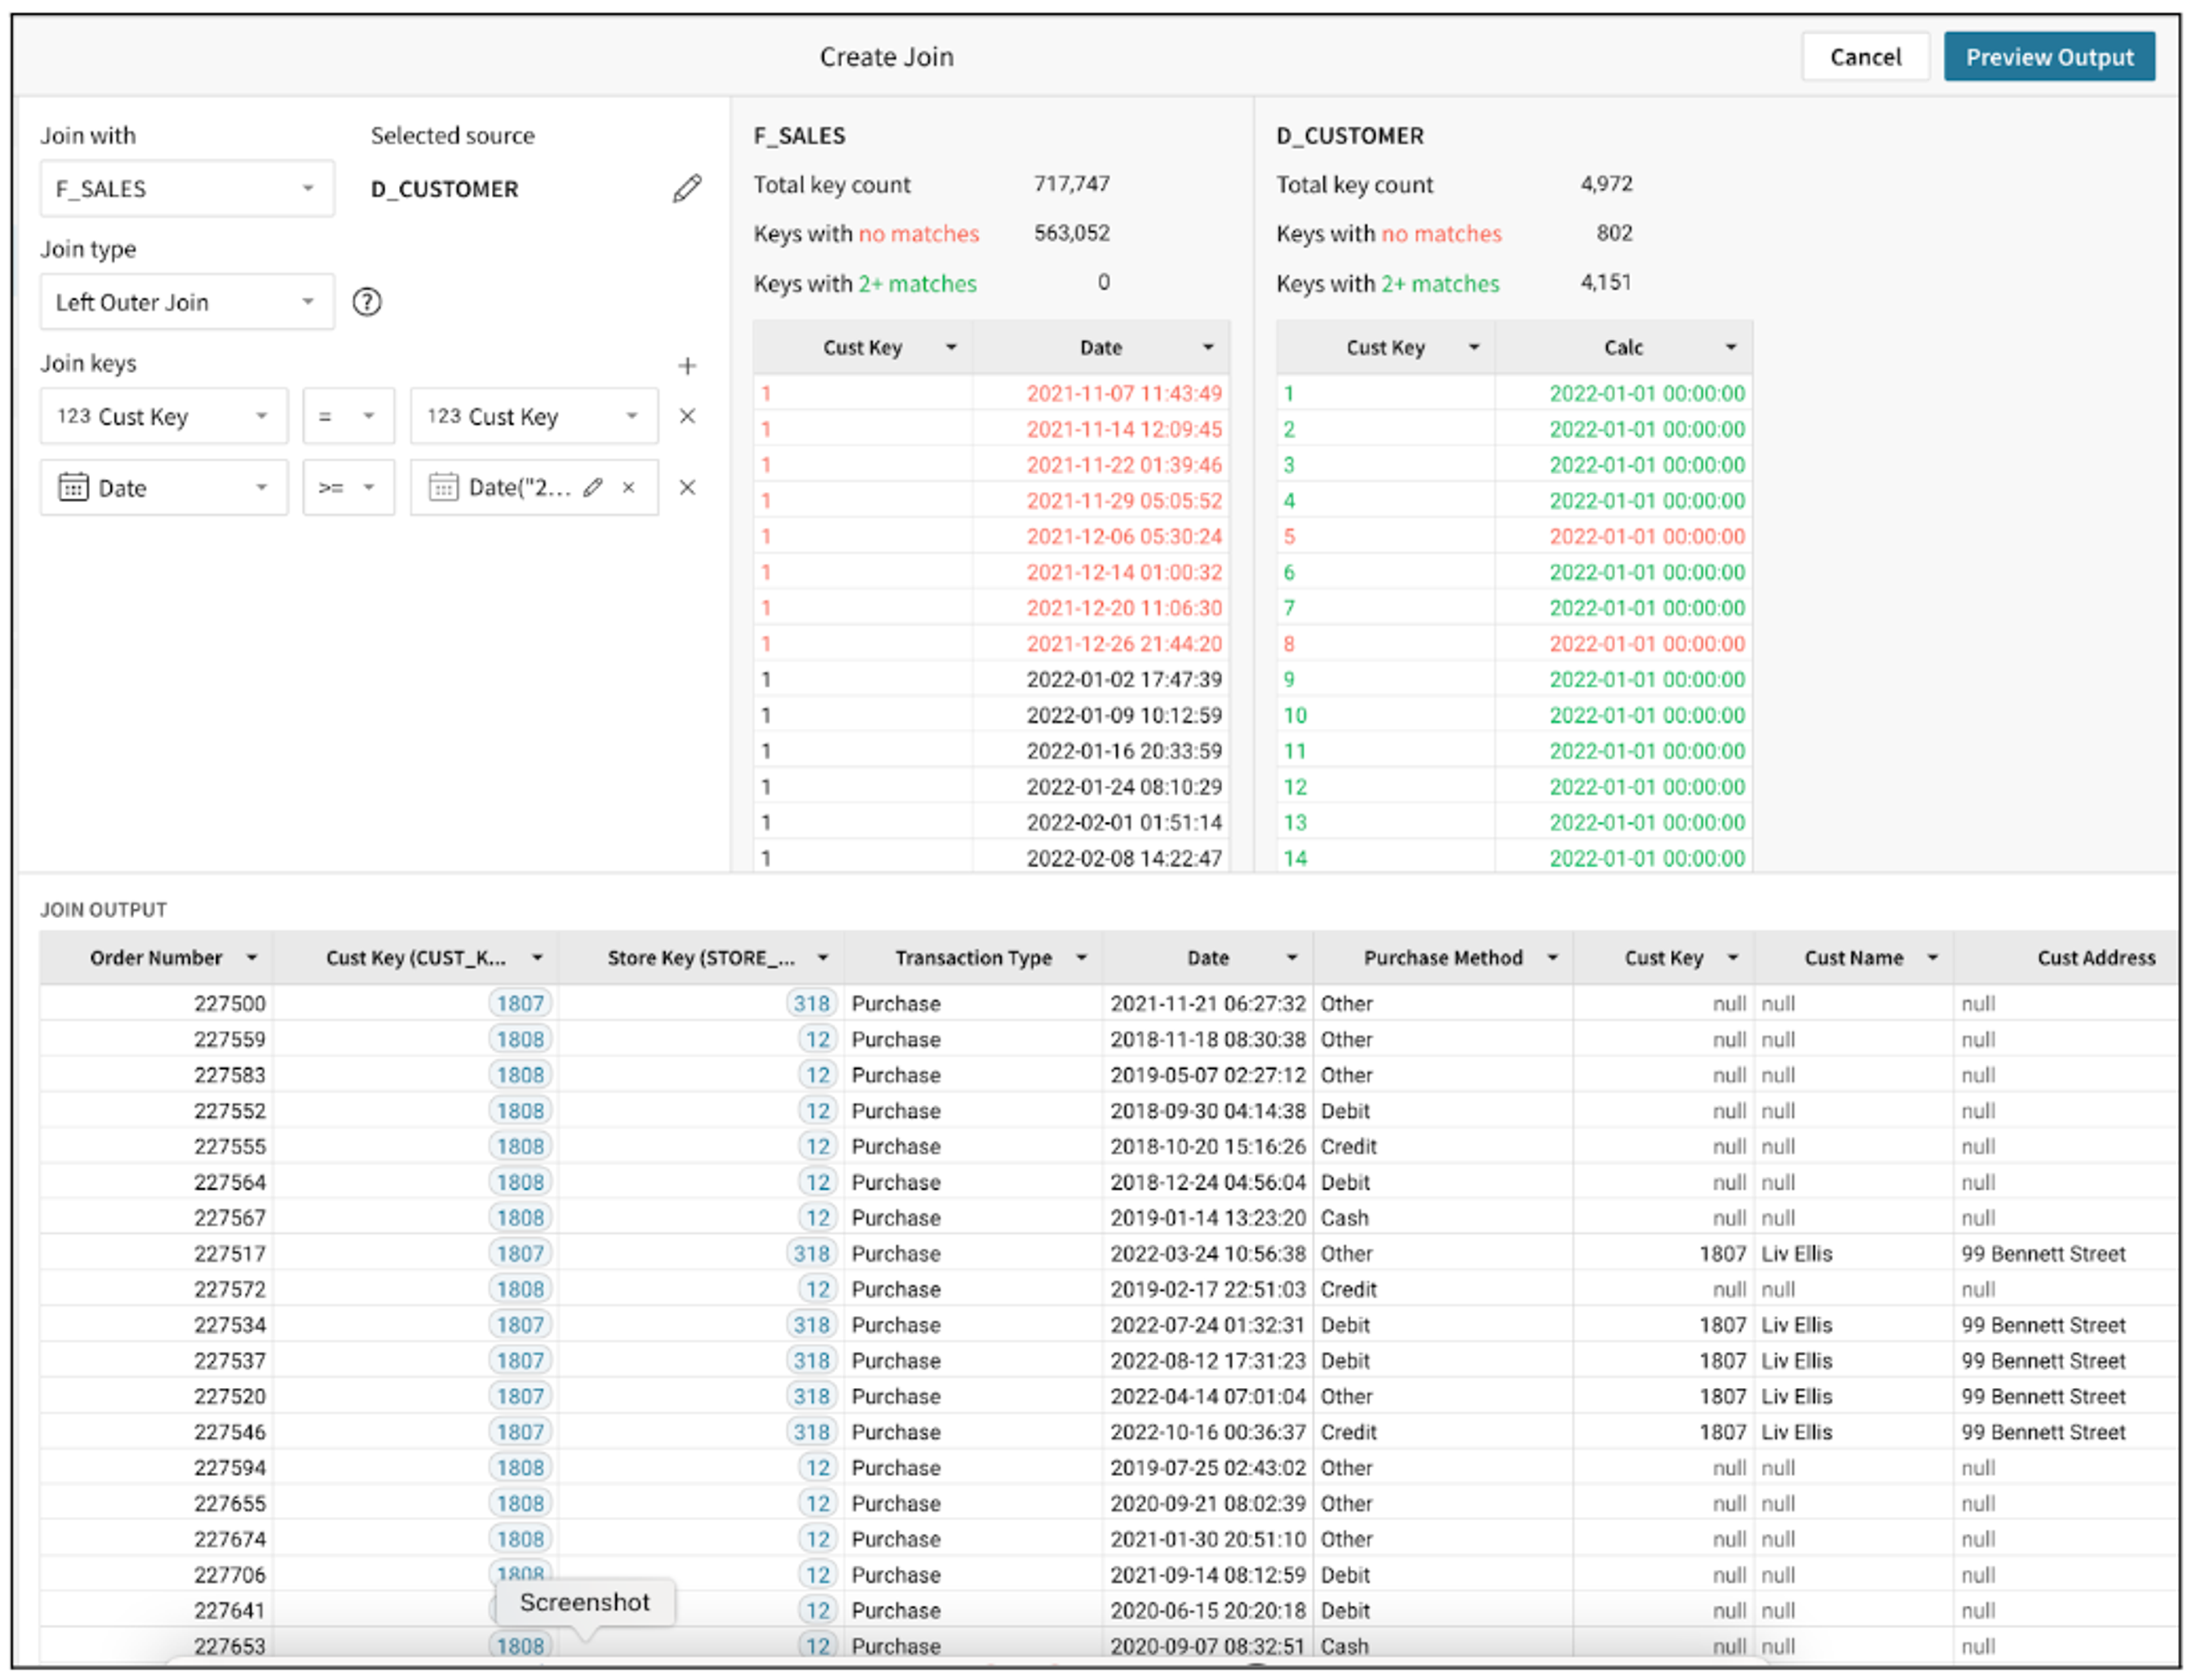Click 12 store key pill in order 227583
This screenshot has height=1680, width=2191.
coord(818,1075)
